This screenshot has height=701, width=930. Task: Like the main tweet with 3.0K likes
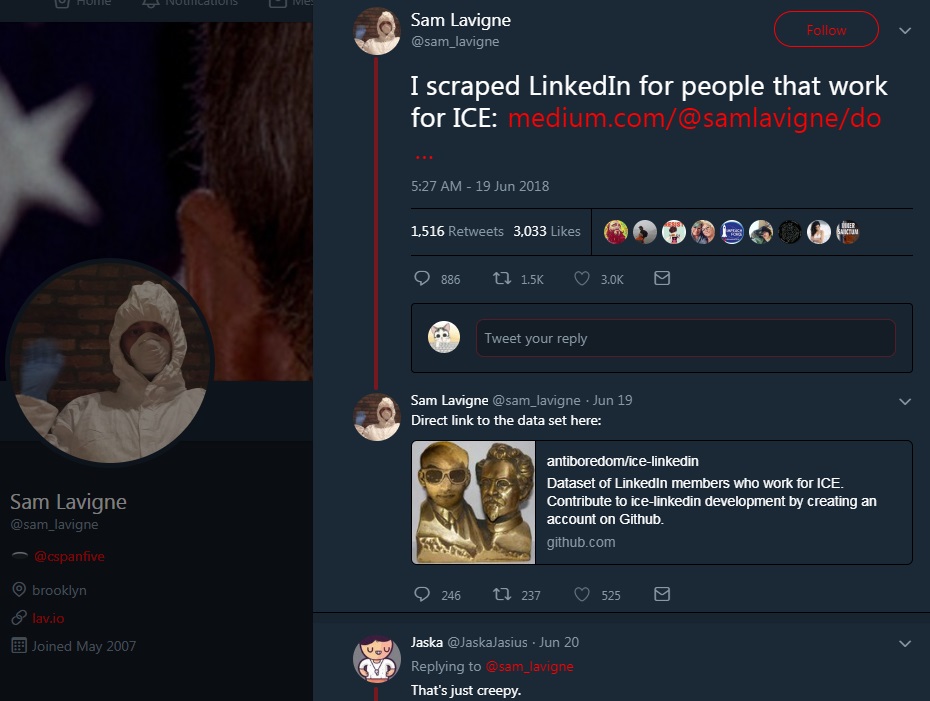coord(582,279)
